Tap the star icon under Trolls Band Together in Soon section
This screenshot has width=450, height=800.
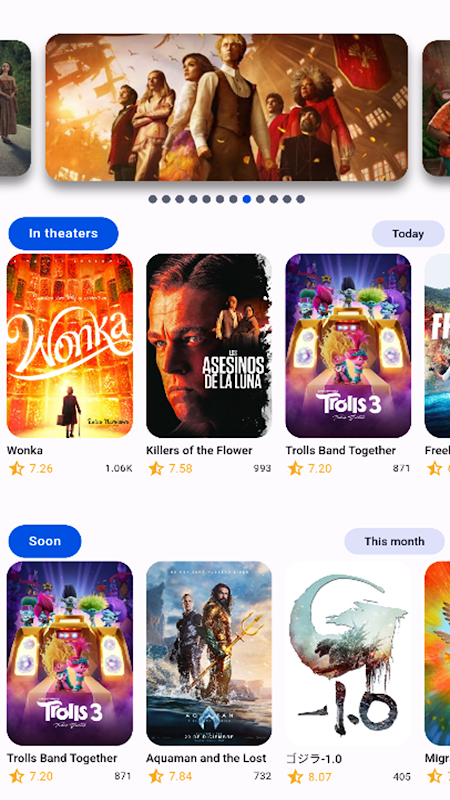[x=16, y=777]
